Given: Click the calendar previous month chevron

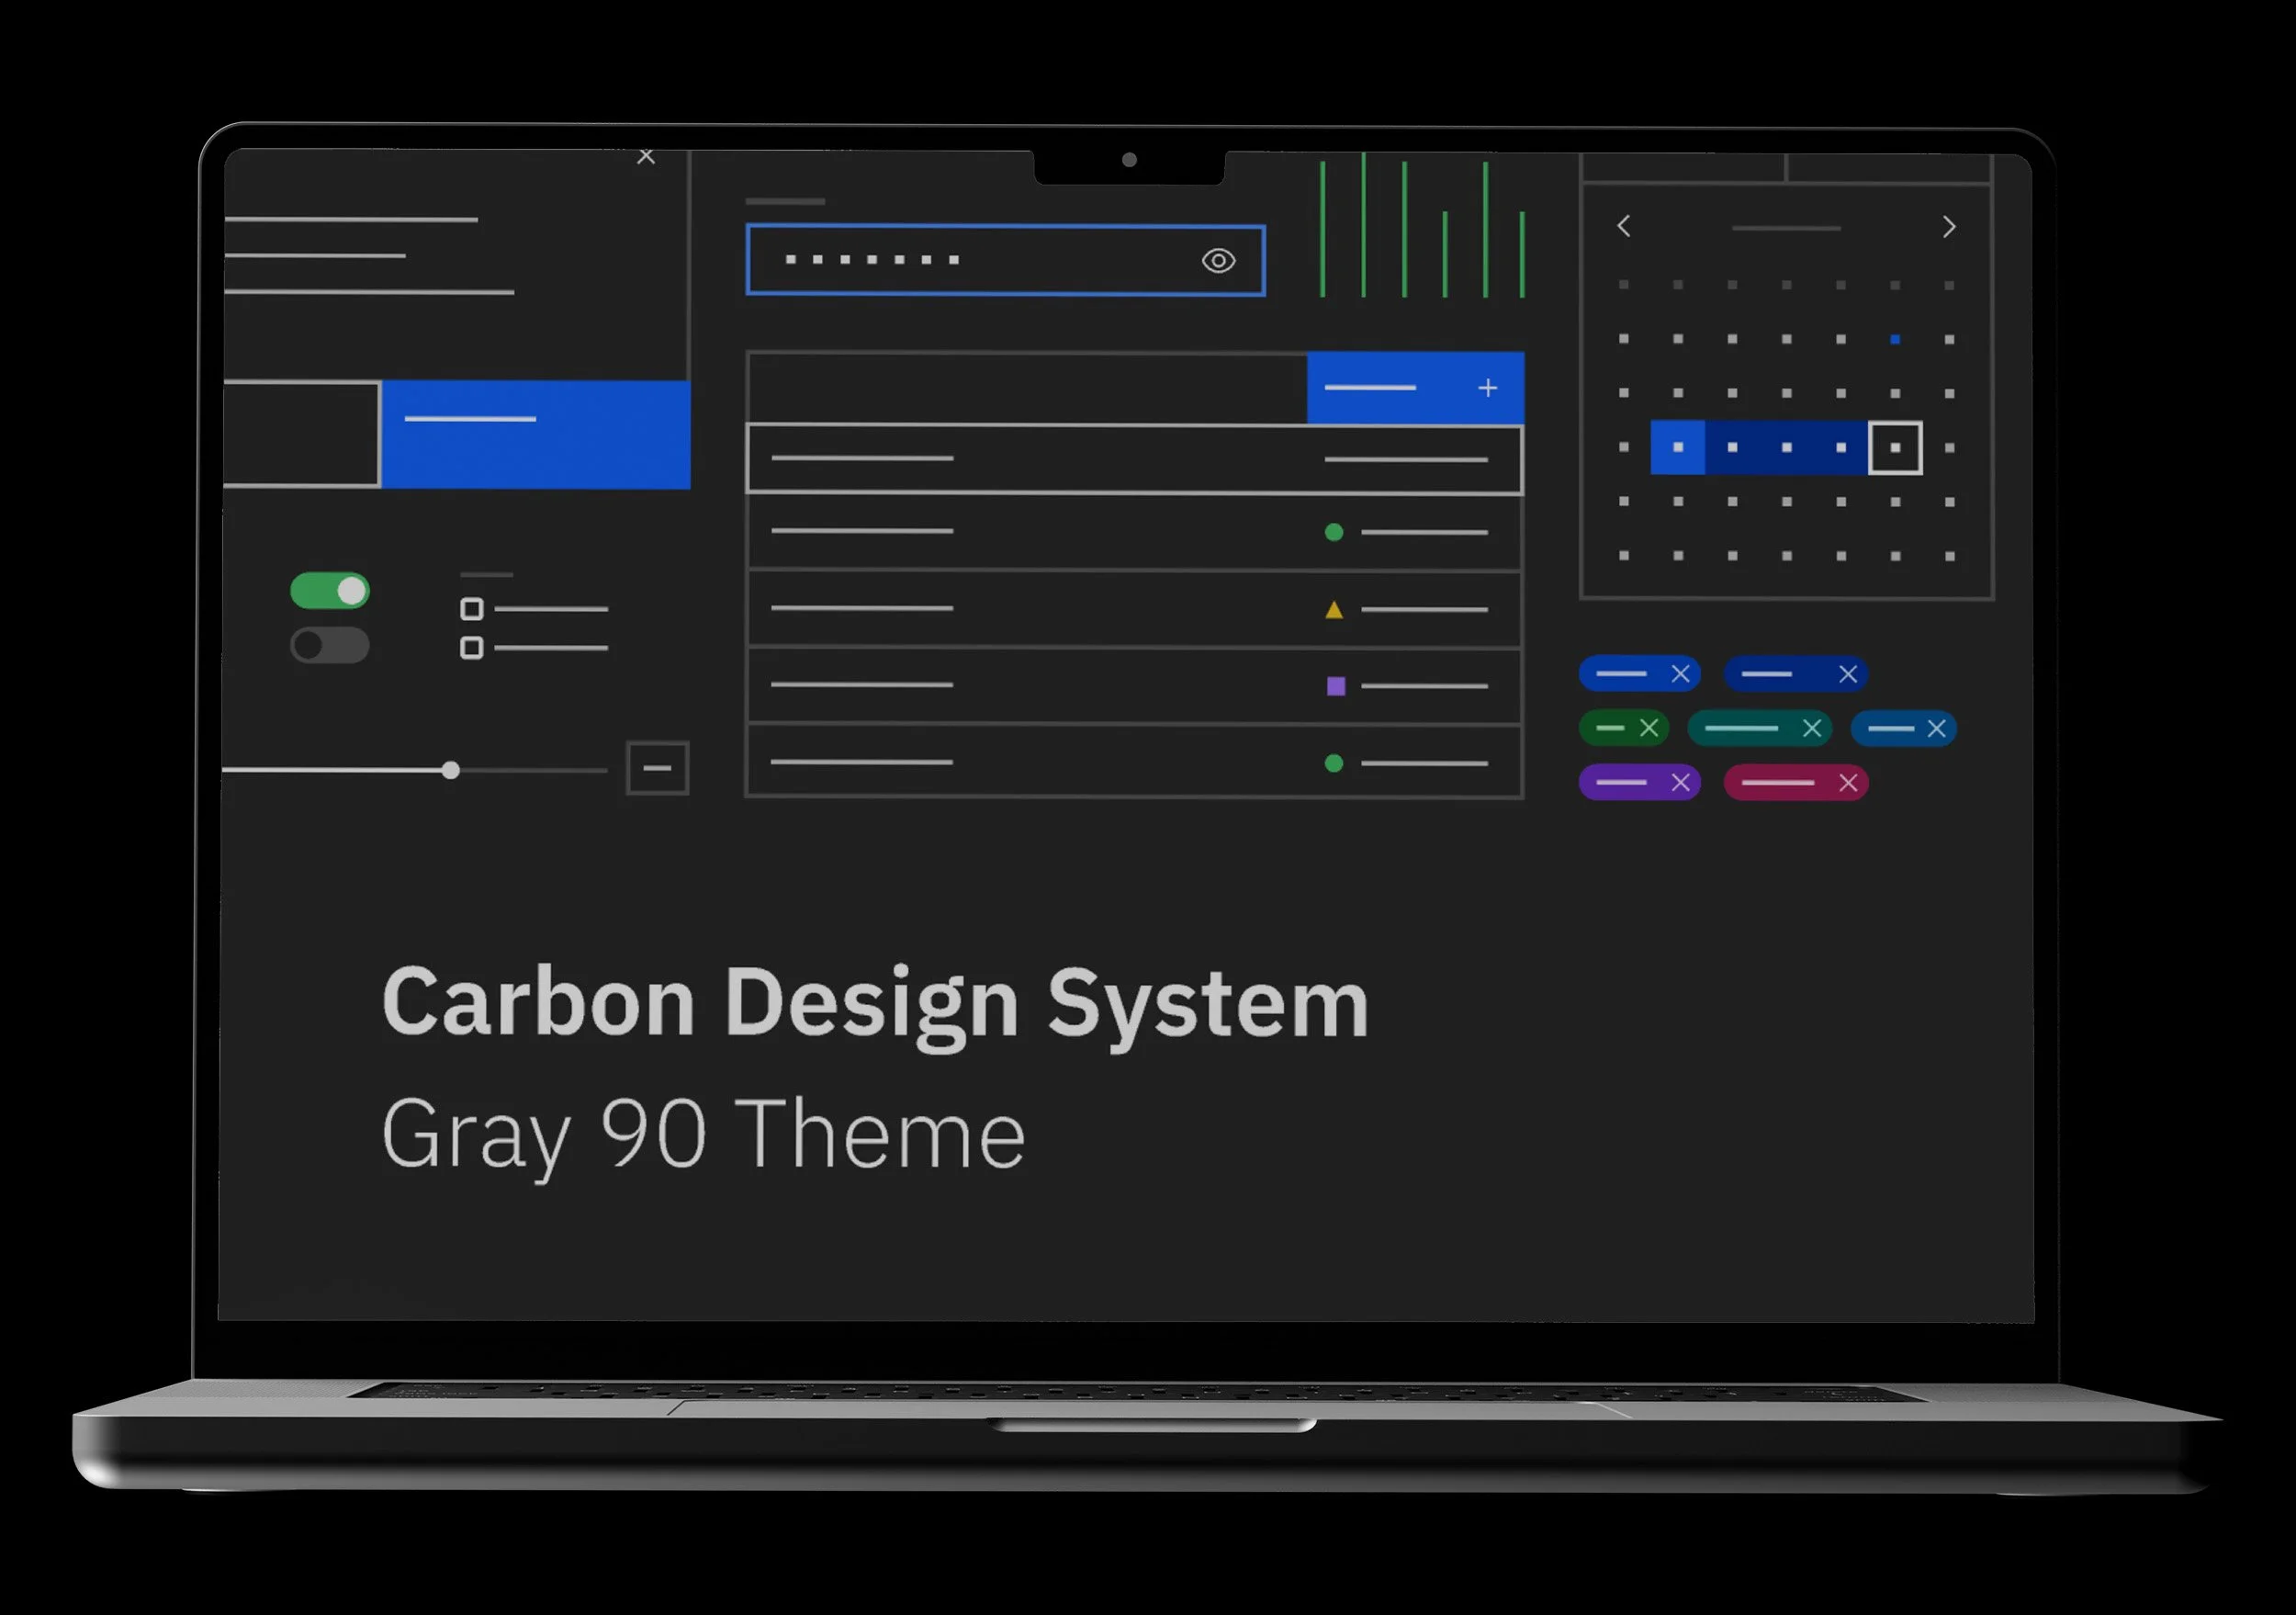Looking at the screenshot, I should tap(1624, 227).
